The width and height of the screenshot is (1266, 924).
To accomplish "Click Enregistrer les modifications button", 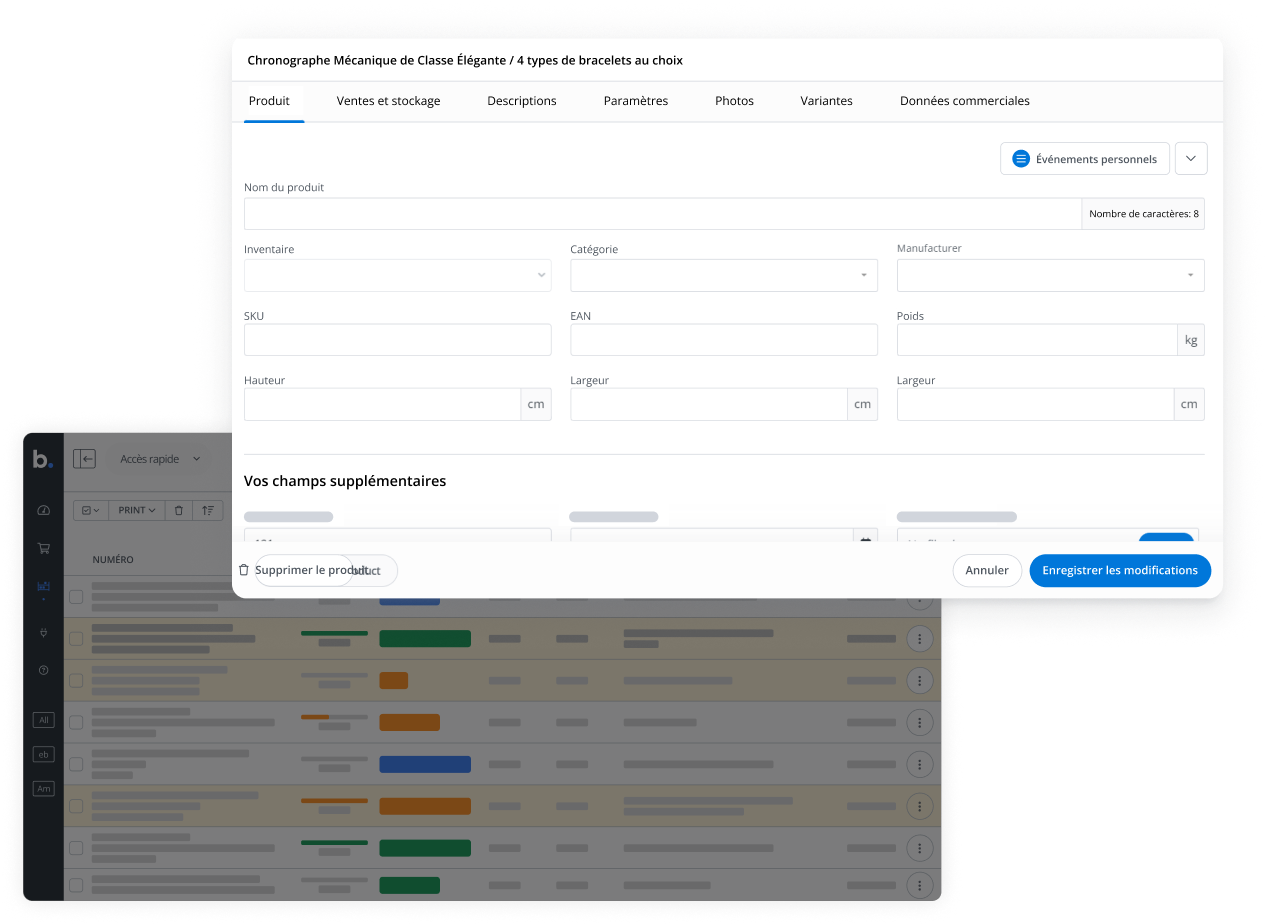I will 1120,570.
